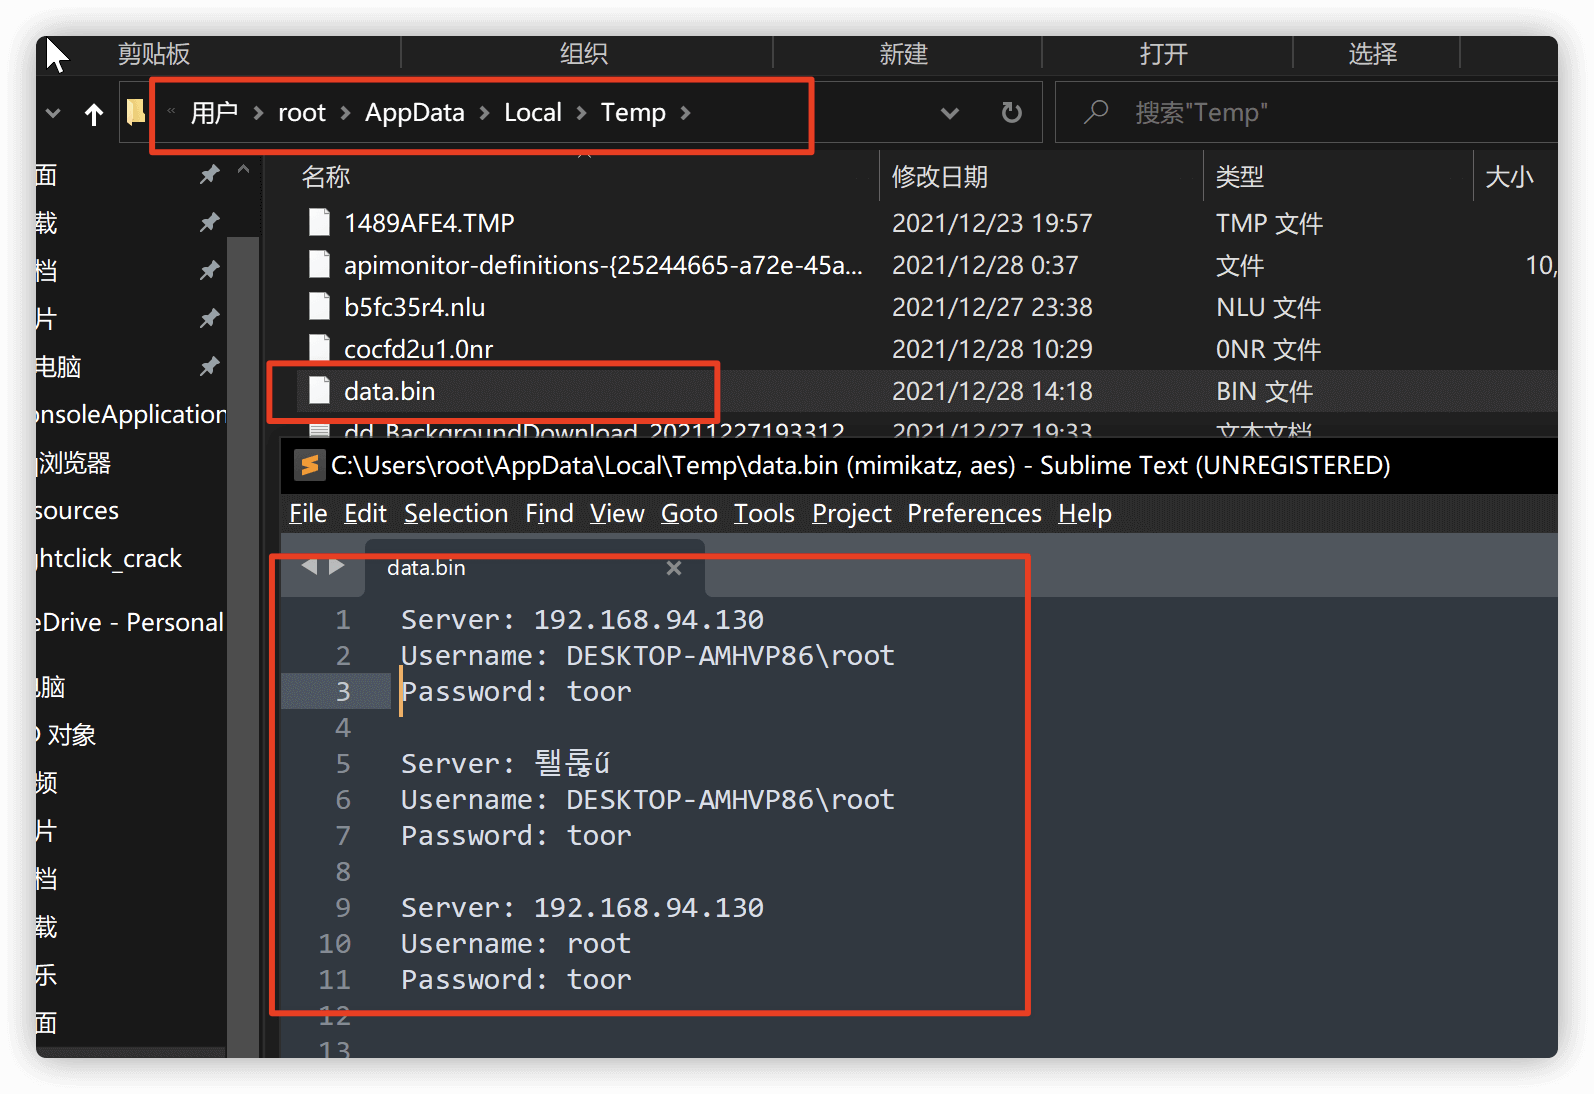Viewport: 1594px width, 1094px height.
Task: Click the folder icon in address bar
Action: coord(136,112)
